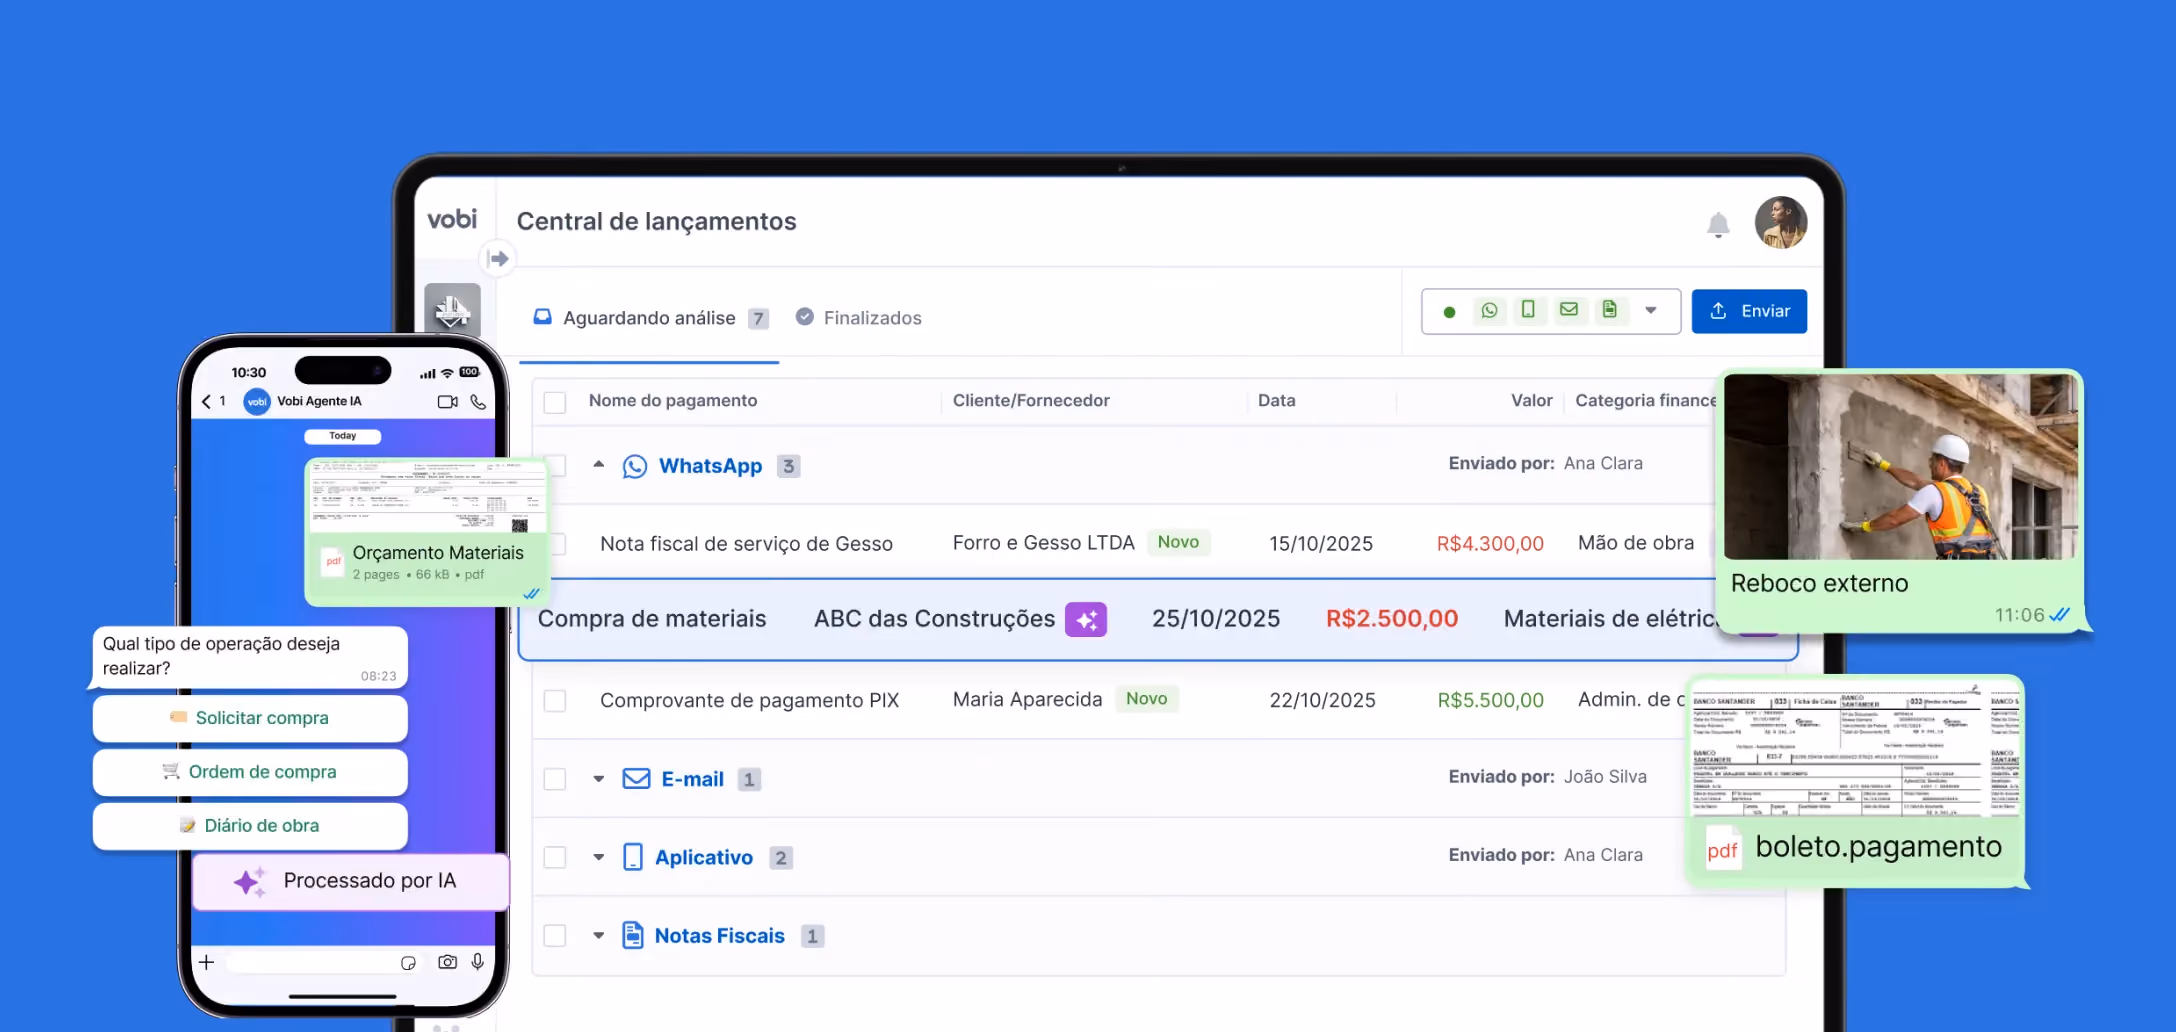Filter by mobile app source in the toolbar
This screenshot has height=1032, width=2176.
1528,310
